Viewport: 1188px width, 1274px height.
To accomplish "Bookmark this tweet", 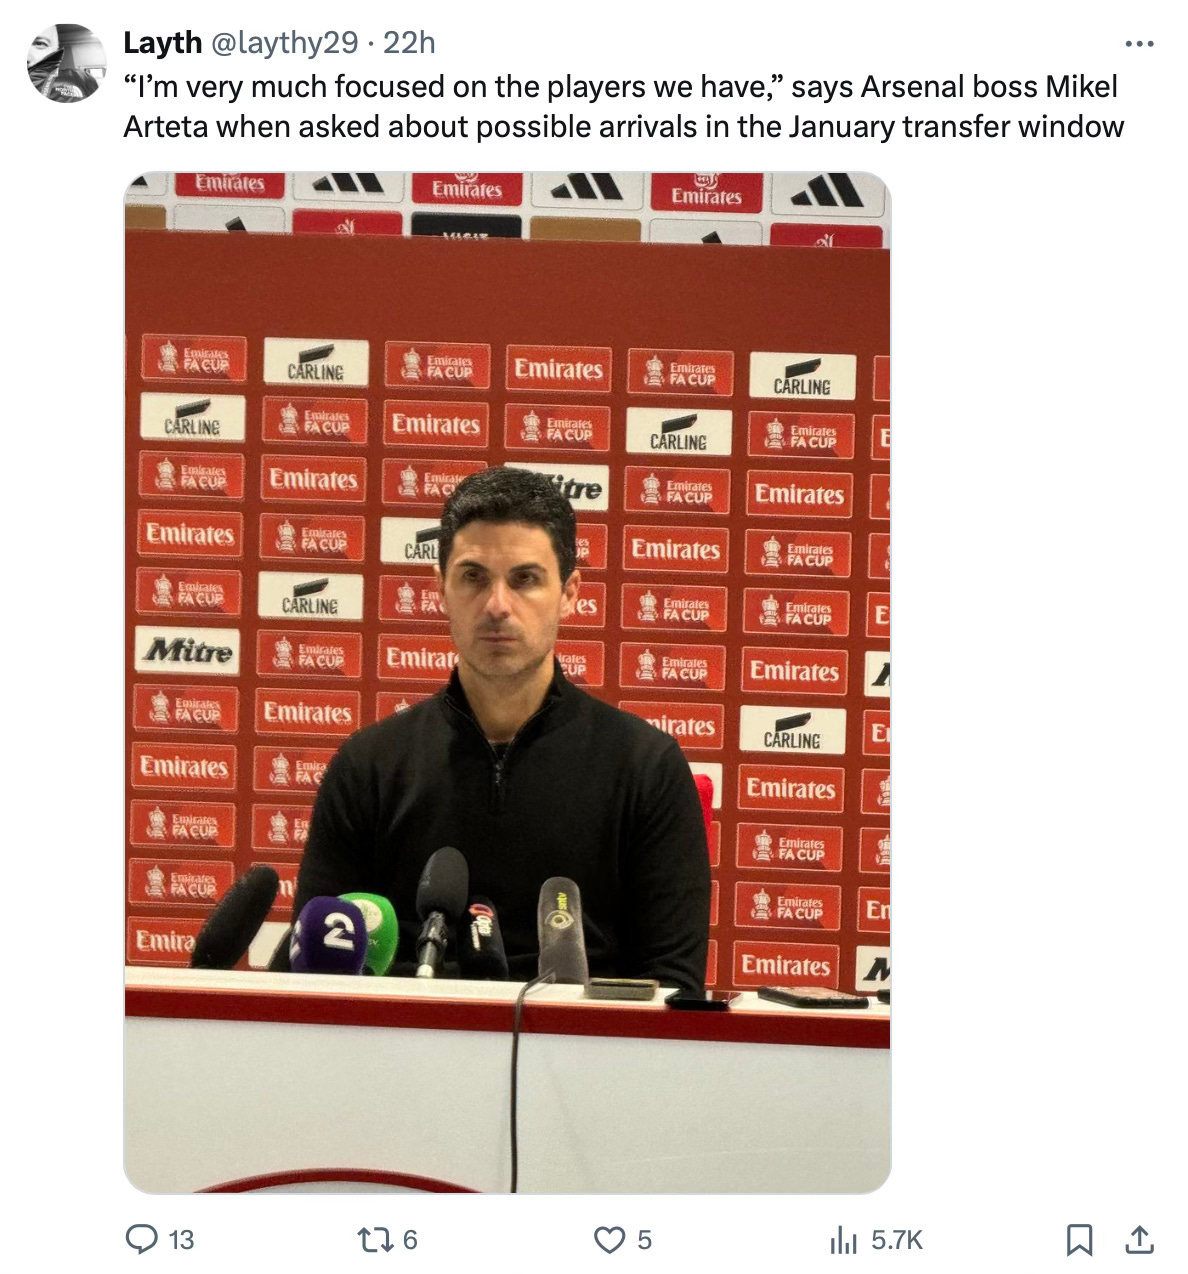I will (1079, 1240).
